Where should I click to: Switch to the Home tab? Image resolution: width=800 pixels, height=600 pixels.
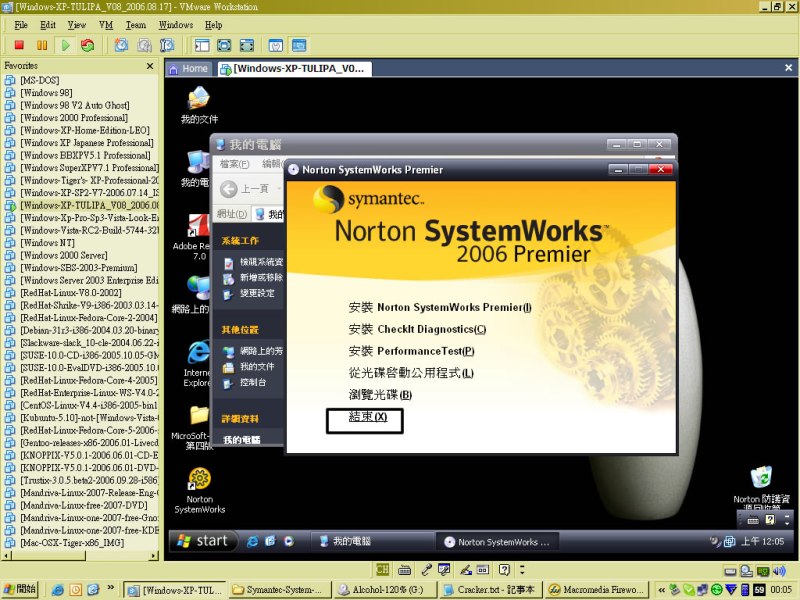189,68
